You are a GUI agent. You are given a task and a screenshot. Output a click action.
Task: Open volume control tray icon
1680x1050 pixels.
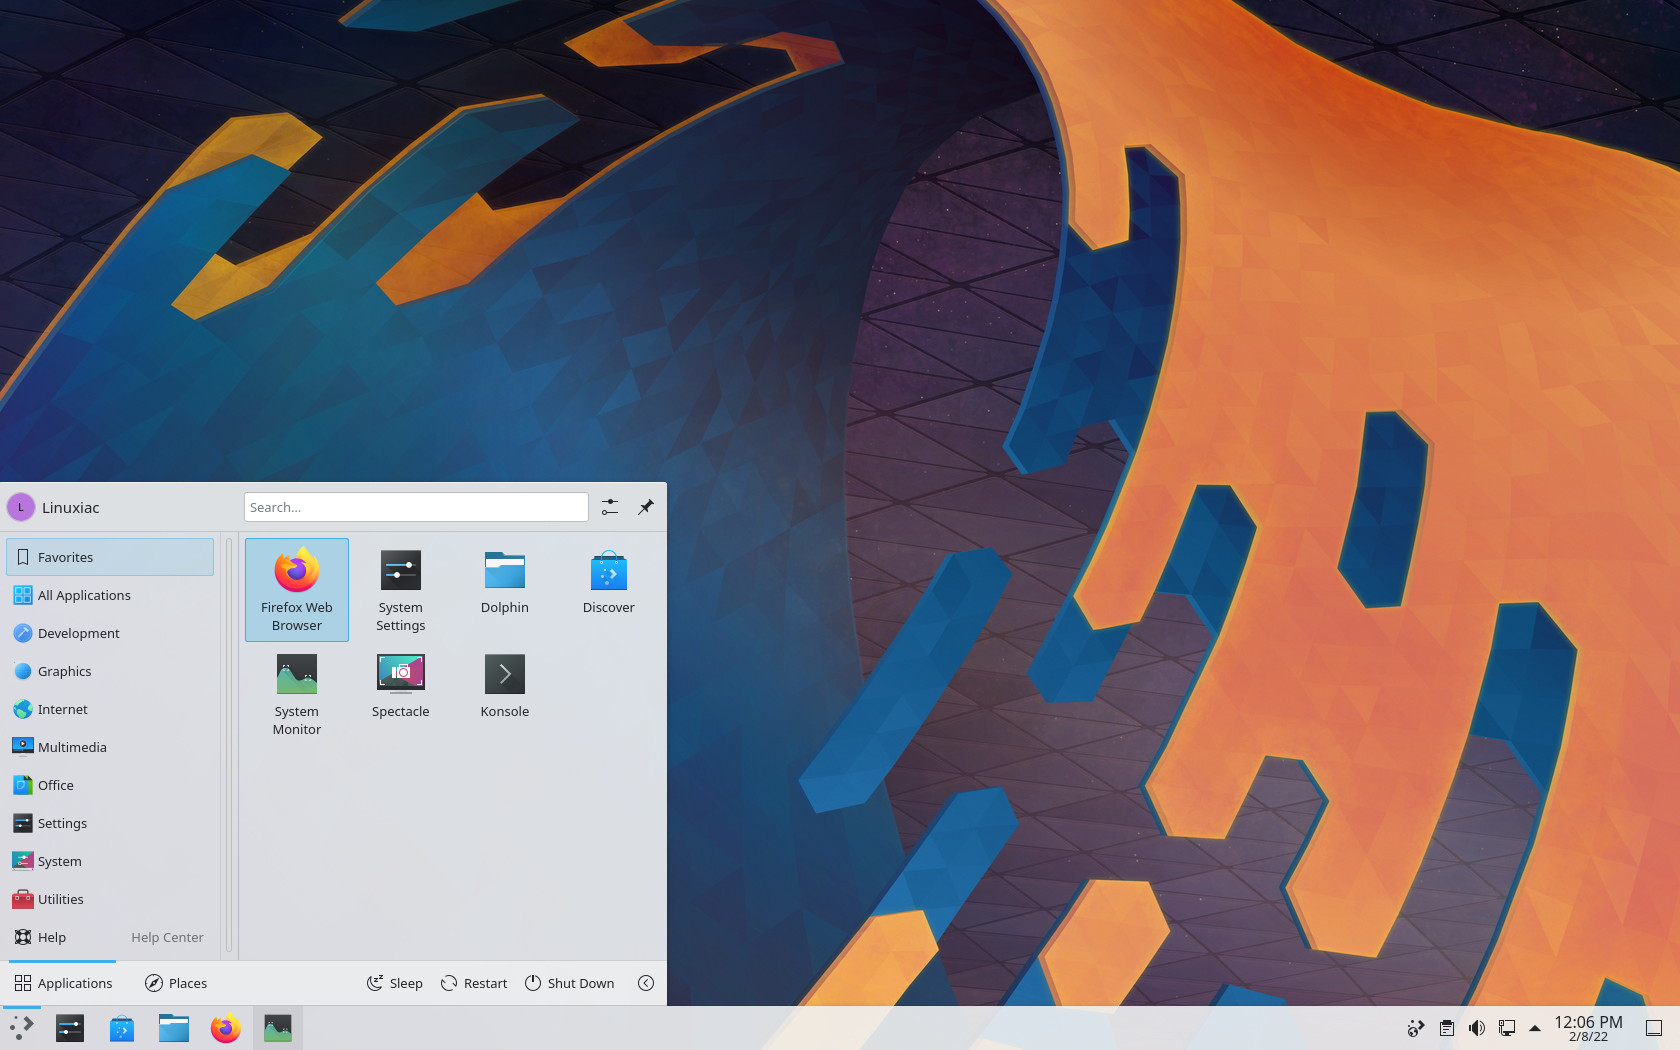click(1477, 1028)
